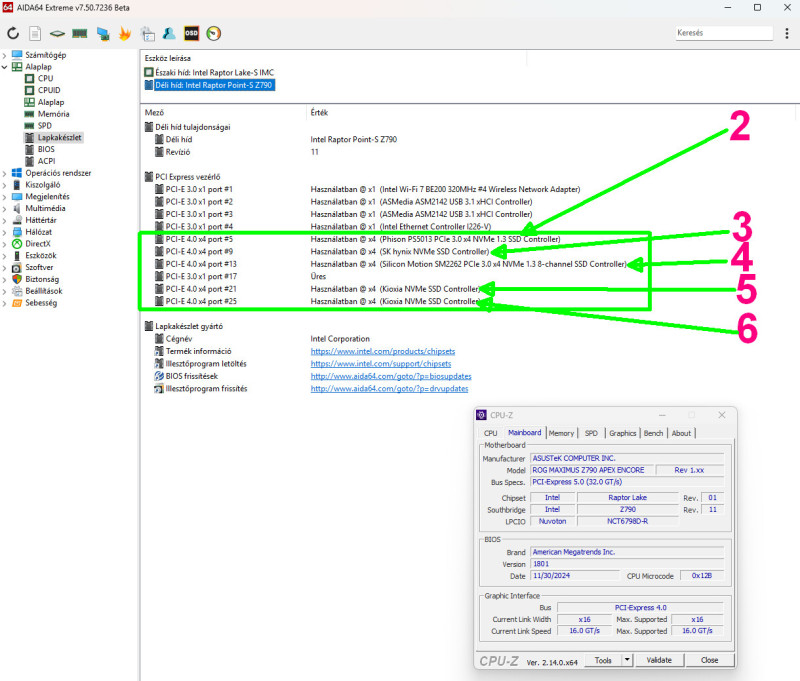Open the Tools dropdown arrow in CPU-Z

point(628,660)
